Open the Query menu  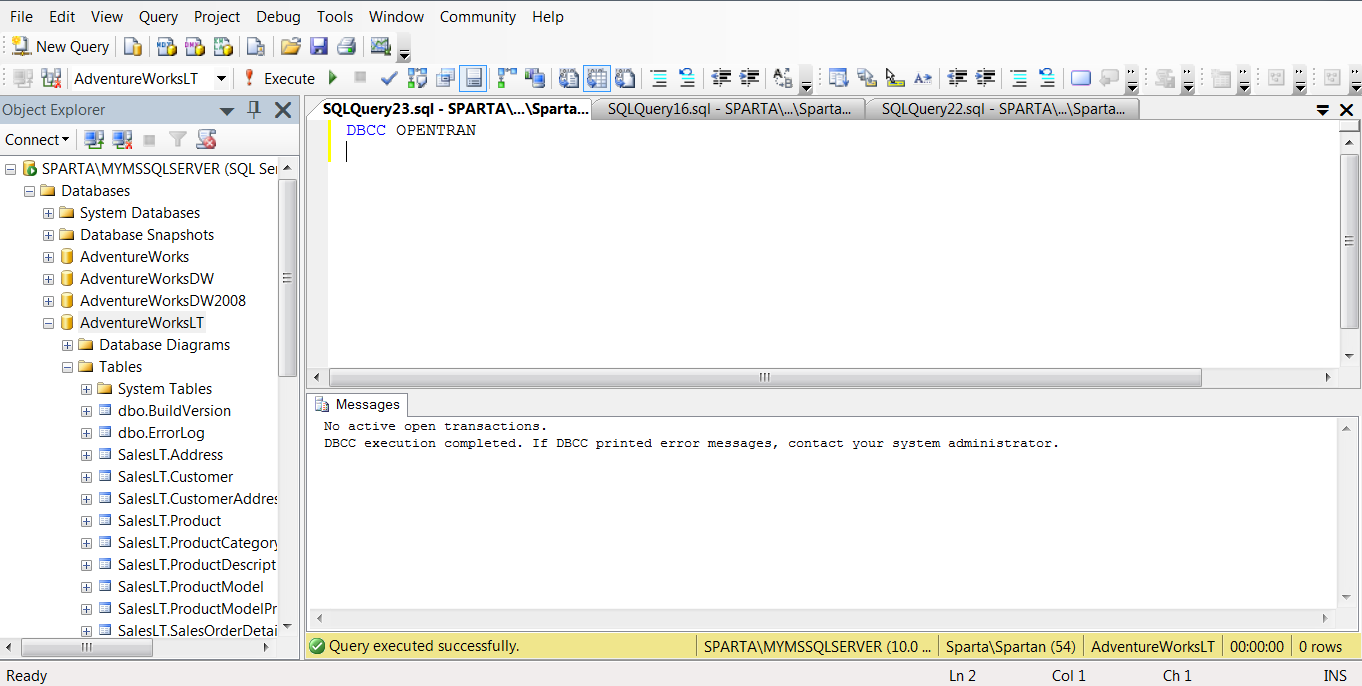(x=158, y=17)
